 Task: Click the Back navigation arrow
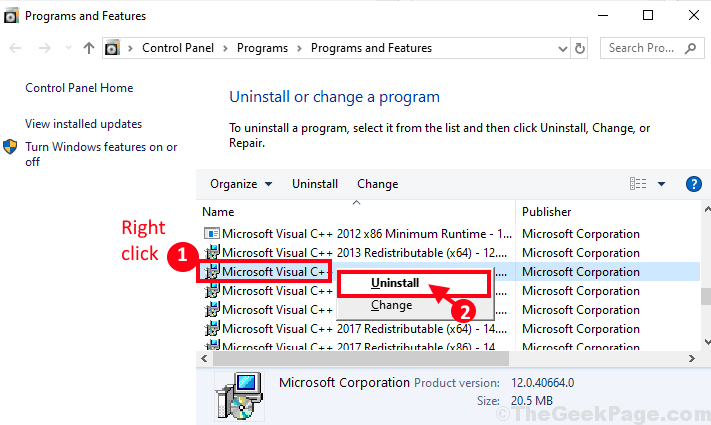[15, 48]
